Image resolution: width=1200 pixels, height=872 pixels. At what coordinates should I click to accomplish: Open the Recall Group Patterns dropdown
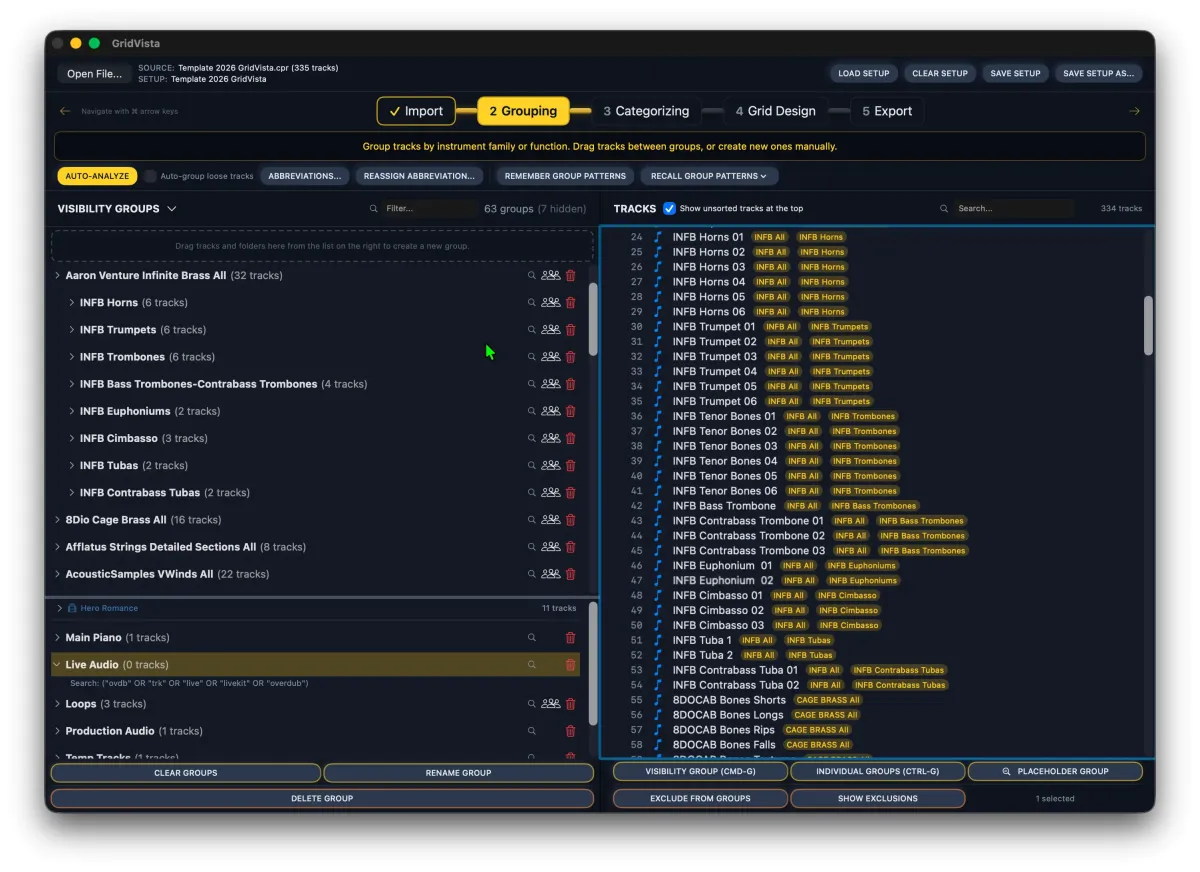point(709,176)
